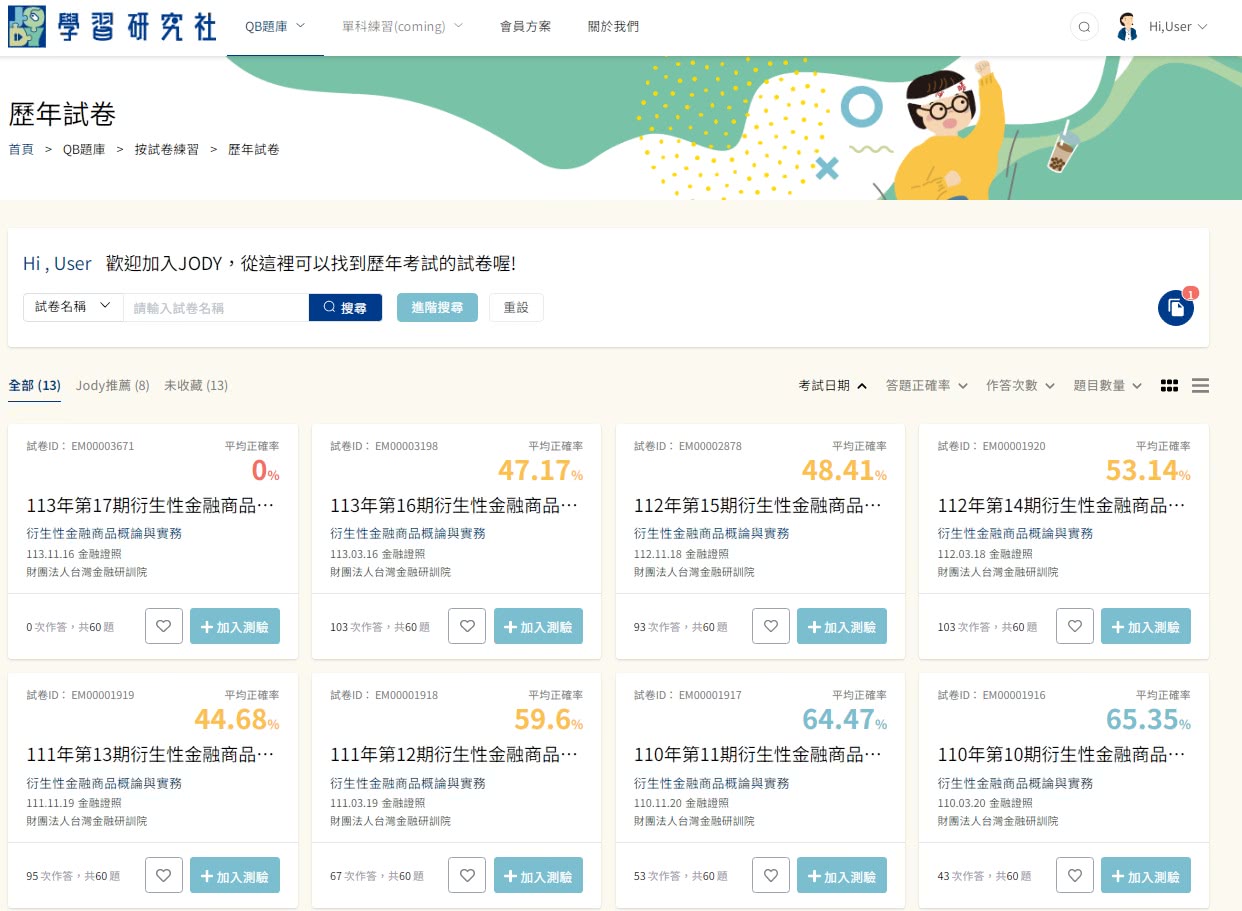The height and width of the screenshot is (911, 1242).
Task: Switch to grid view layout
Action: click(x=1169, y=385)
